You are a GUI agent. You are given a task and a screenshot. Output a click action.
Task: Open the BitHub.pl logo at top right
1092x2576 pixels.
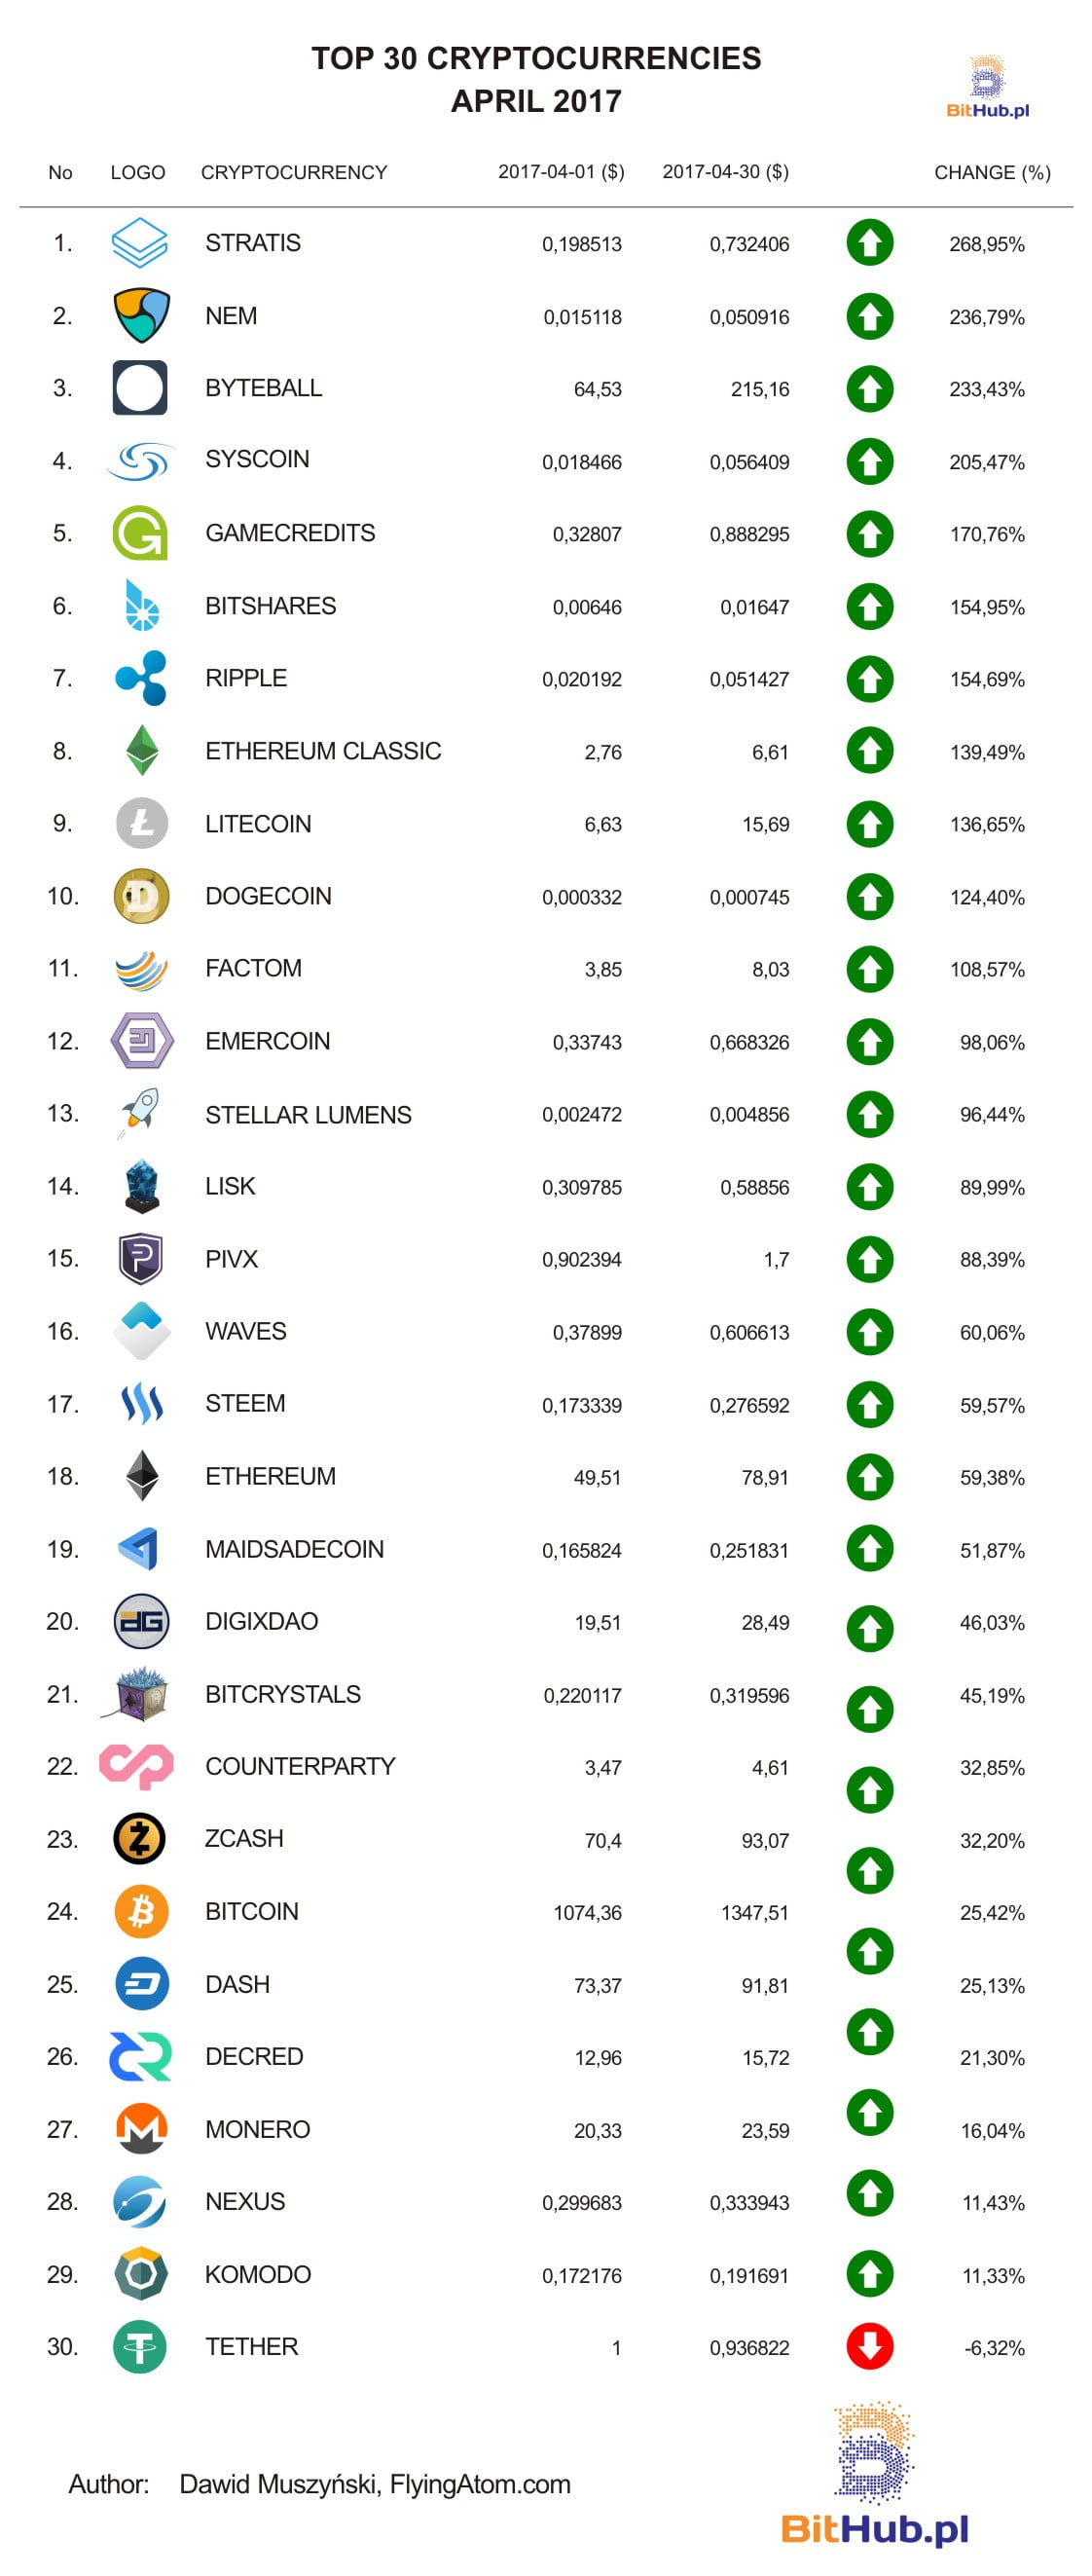point(987,87)
